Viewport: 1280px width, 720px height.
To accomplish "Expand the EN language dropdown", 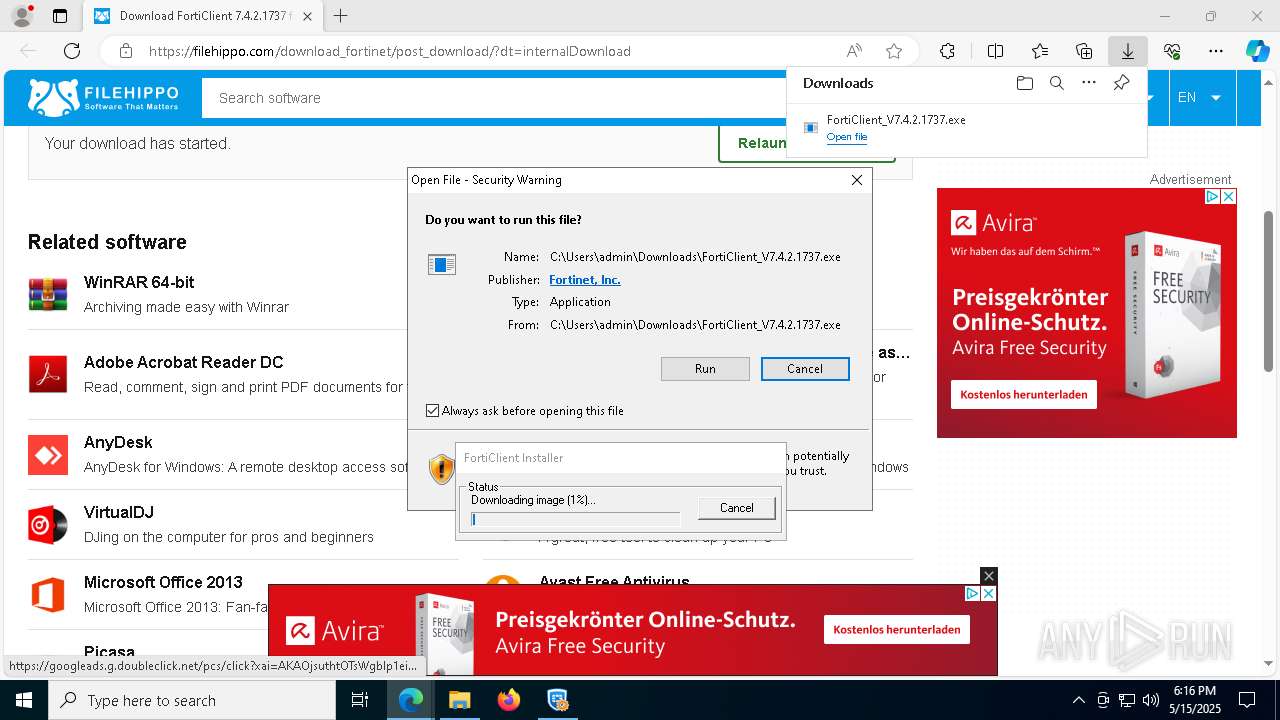I will click(1199, 98).
